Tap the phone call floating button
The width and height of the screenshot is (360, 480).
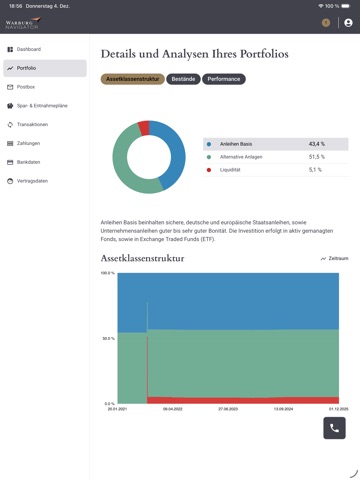pos(334,428)
